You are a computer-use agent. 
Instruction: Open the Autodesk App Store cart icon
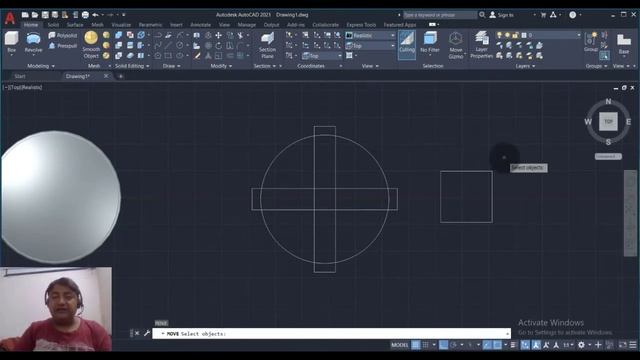pyautogui.click(x=543, y=15)
